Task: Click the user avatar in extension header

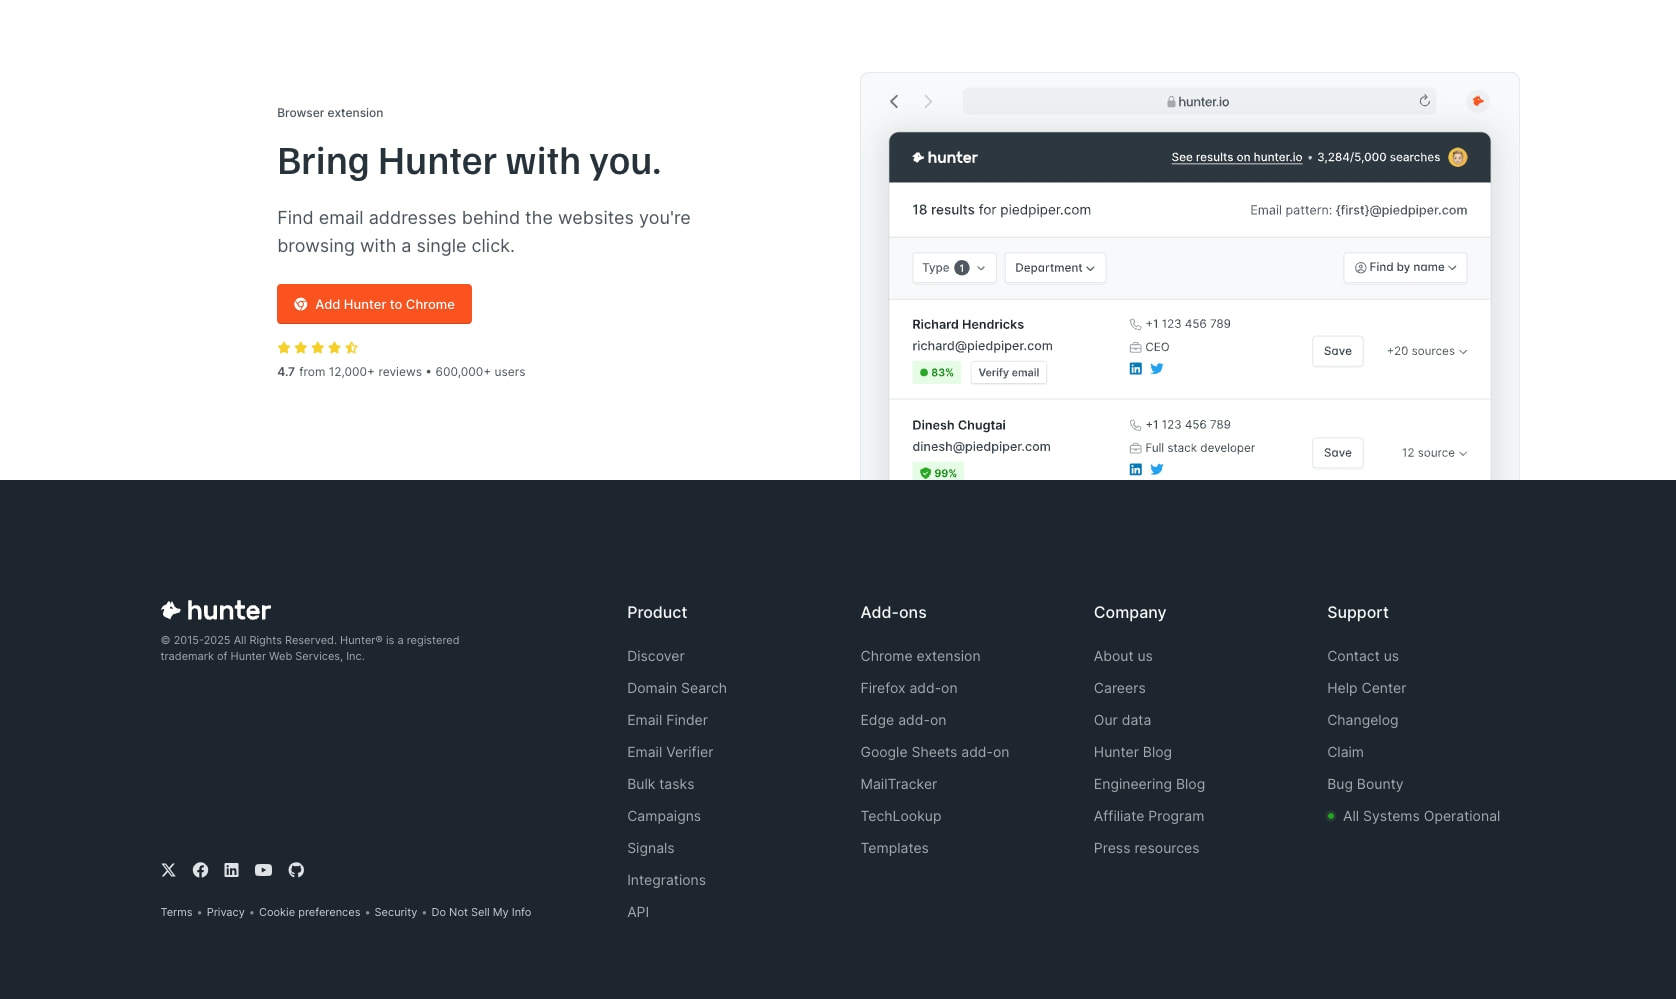Action: 1458,157
